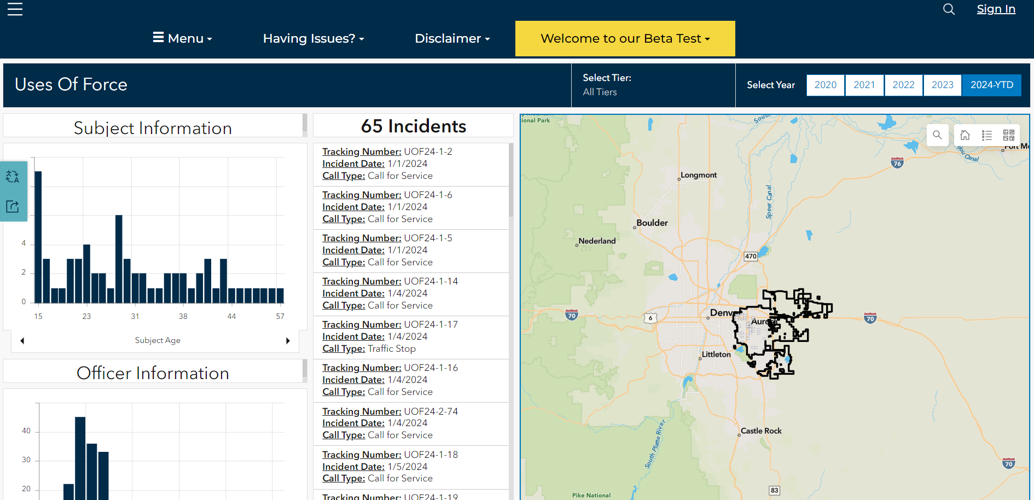1034x500 pixels.
Task: Expand the Select Tier dropdown
Action: click(x=652, y=85)
